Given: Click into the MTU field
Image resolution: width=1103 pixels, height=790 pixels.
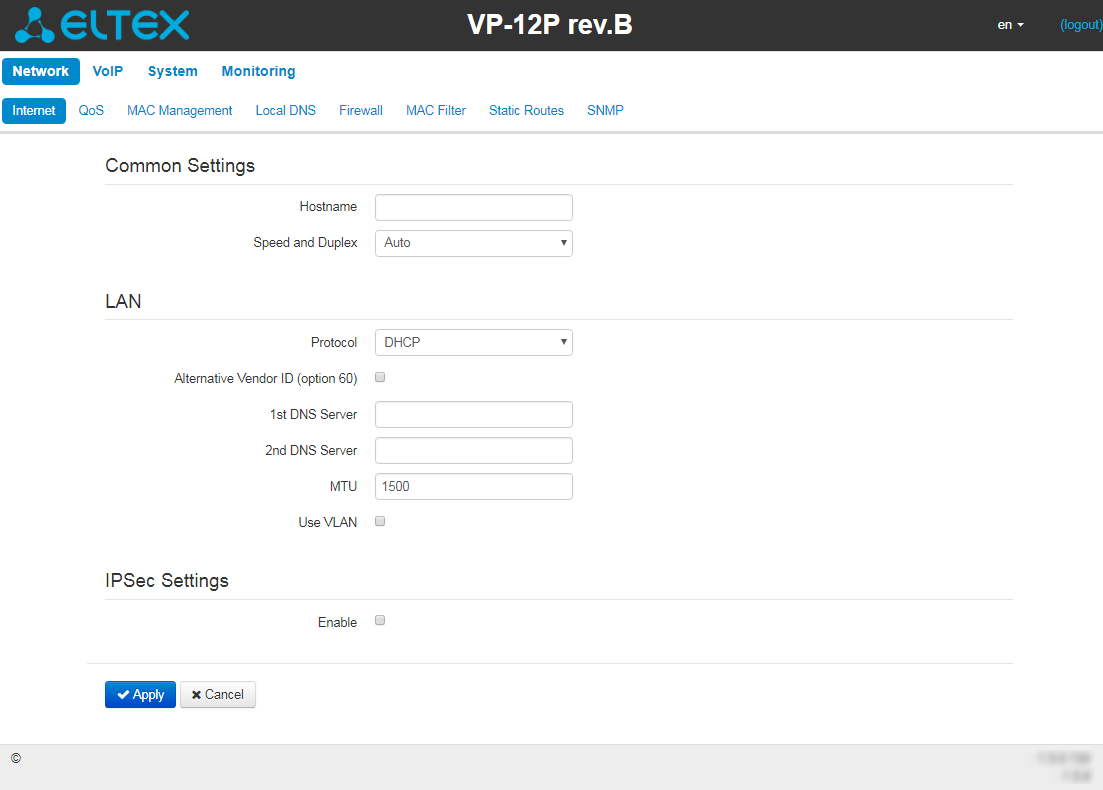Looking at the screenshot, I should click(x=473, y=487).
